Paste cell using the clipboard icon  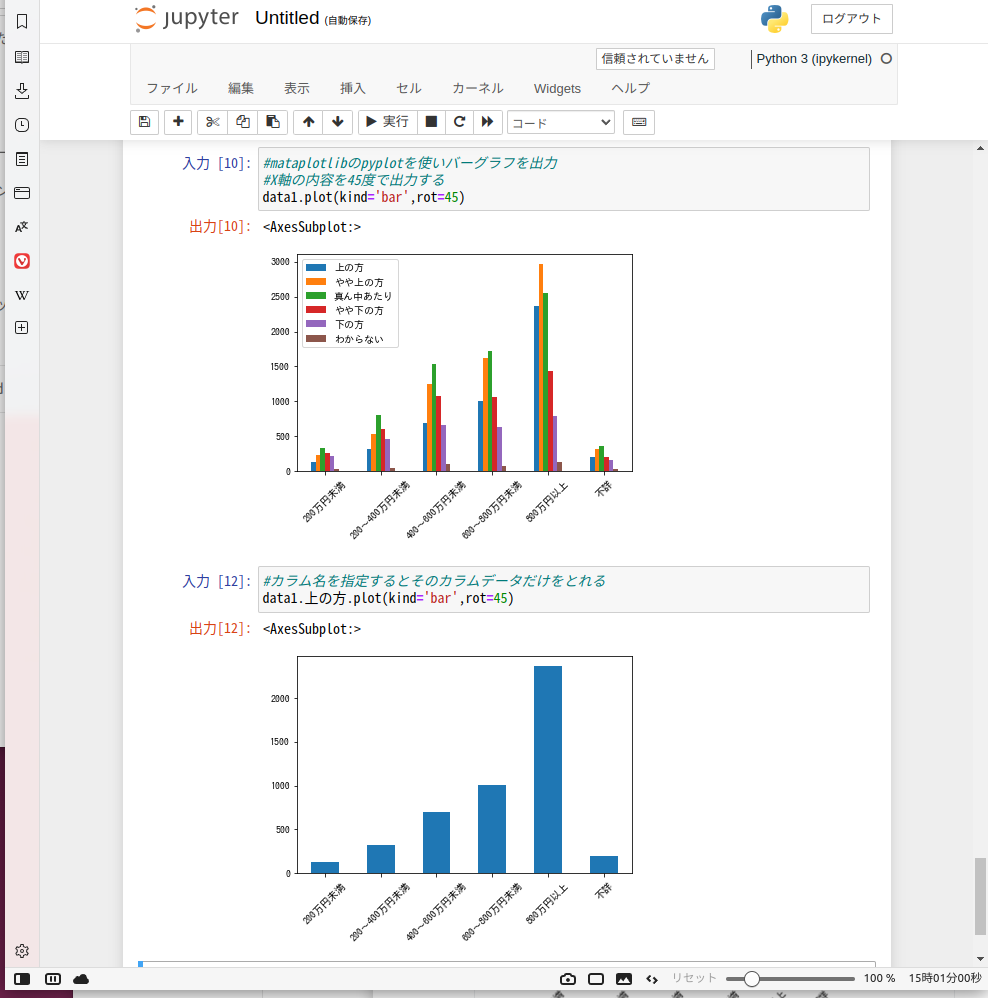pos(272,122)
